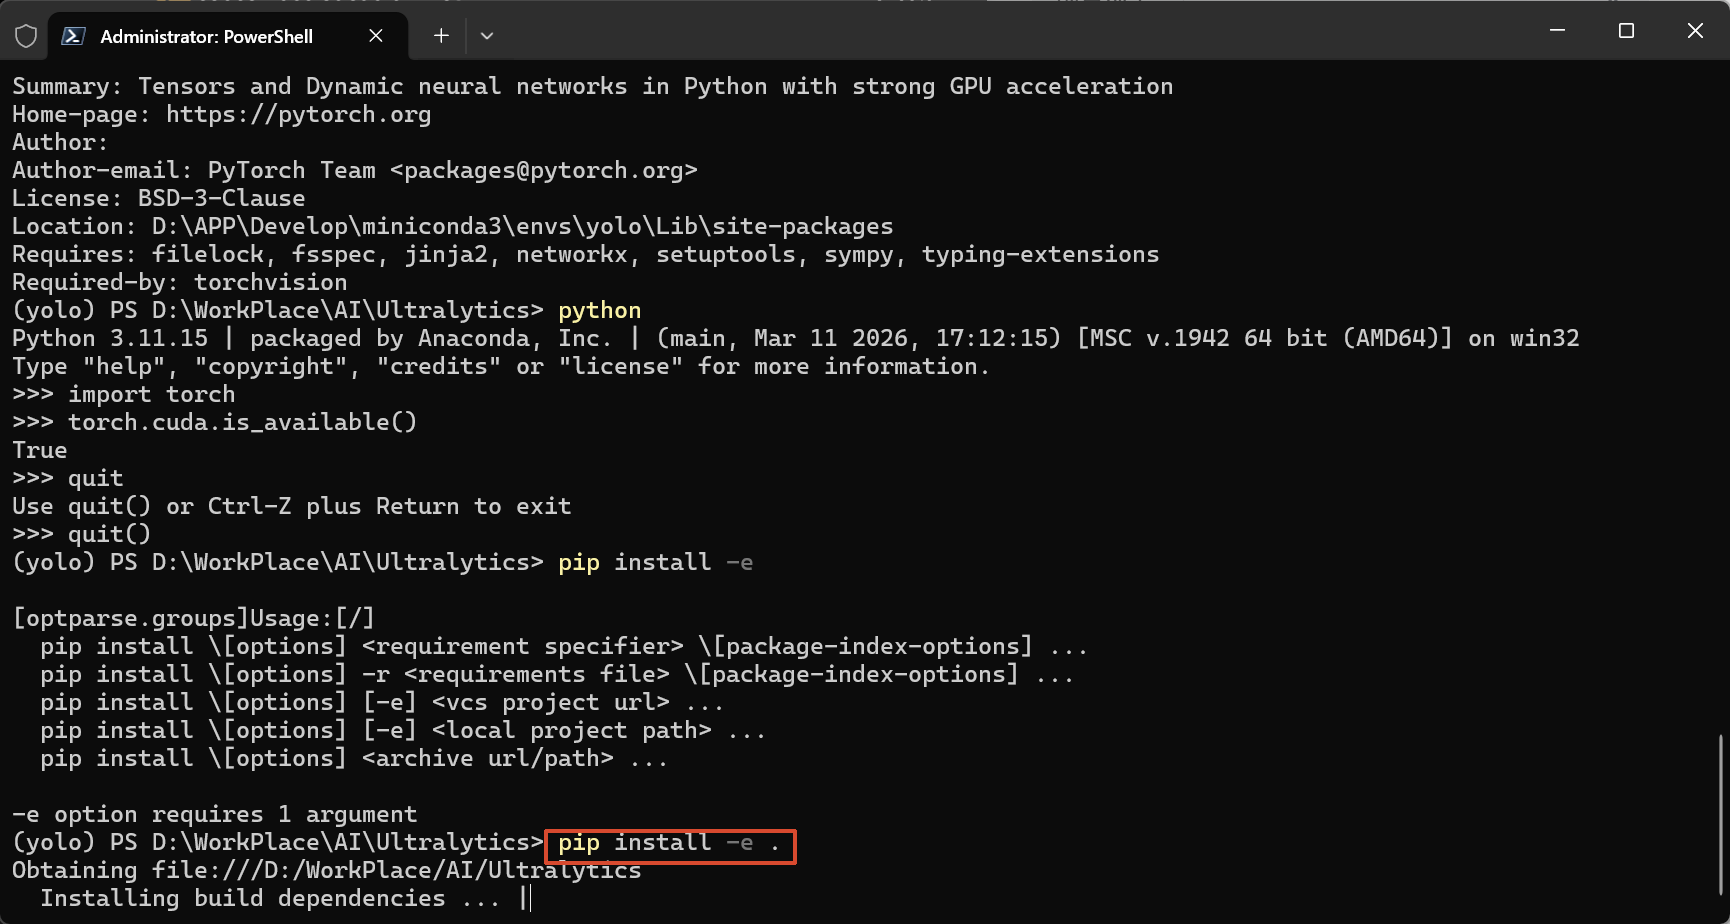Screen dimensions: 1730x924
Task: Open a new tab with the plus button
Action: (441, 36)
